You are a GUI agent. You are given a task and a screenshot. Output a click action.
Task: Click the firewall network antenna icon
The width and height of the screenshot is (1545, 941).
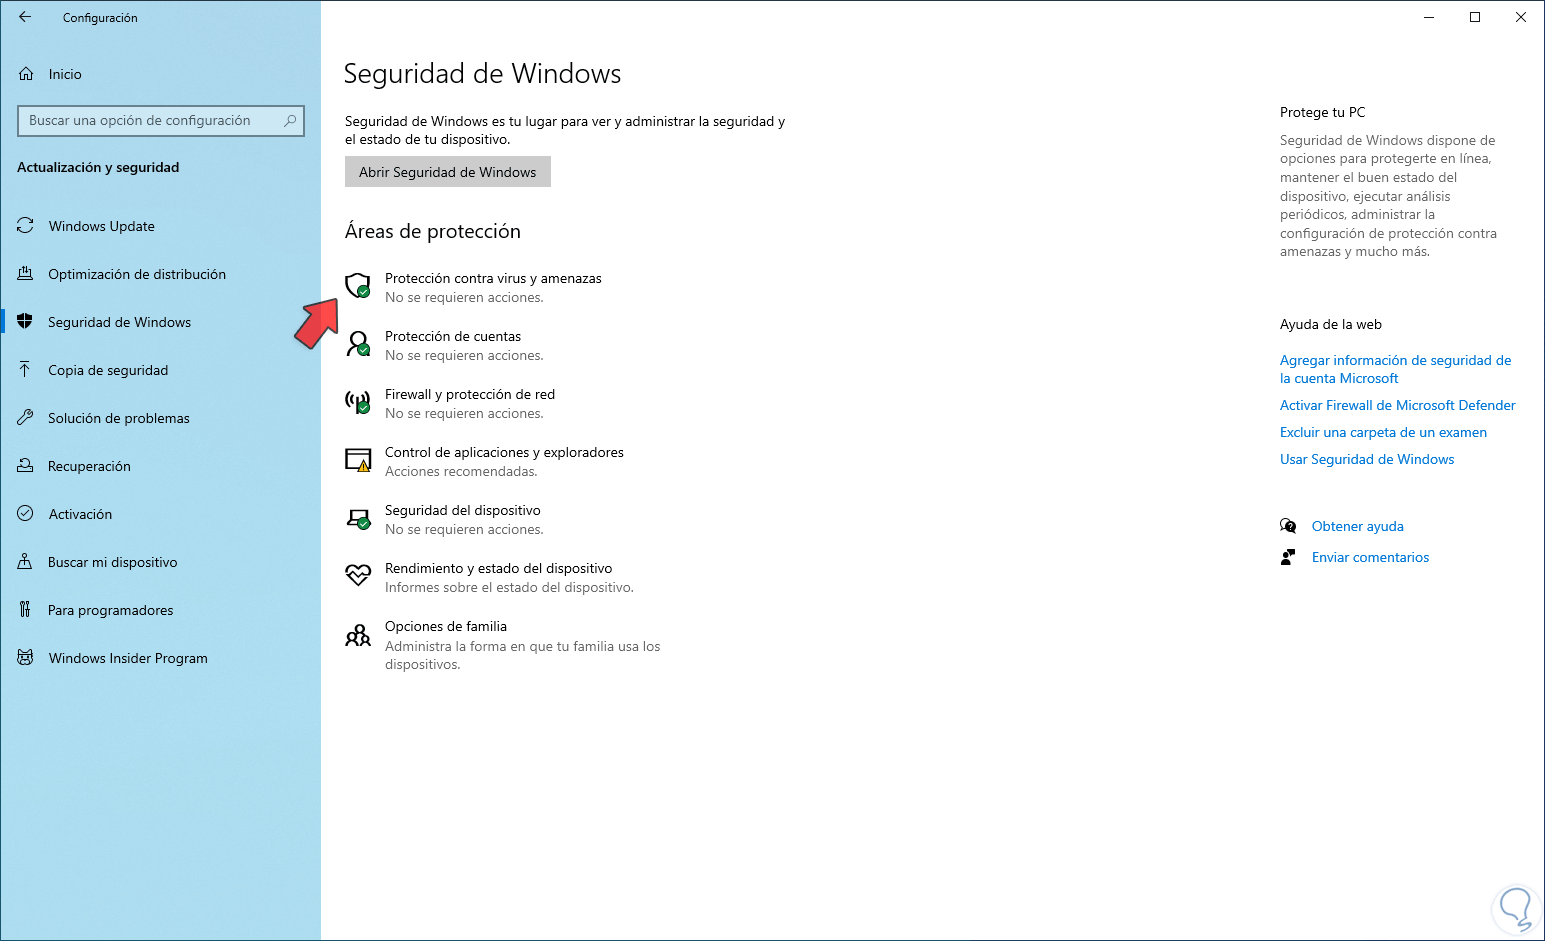tap(358, 402)
